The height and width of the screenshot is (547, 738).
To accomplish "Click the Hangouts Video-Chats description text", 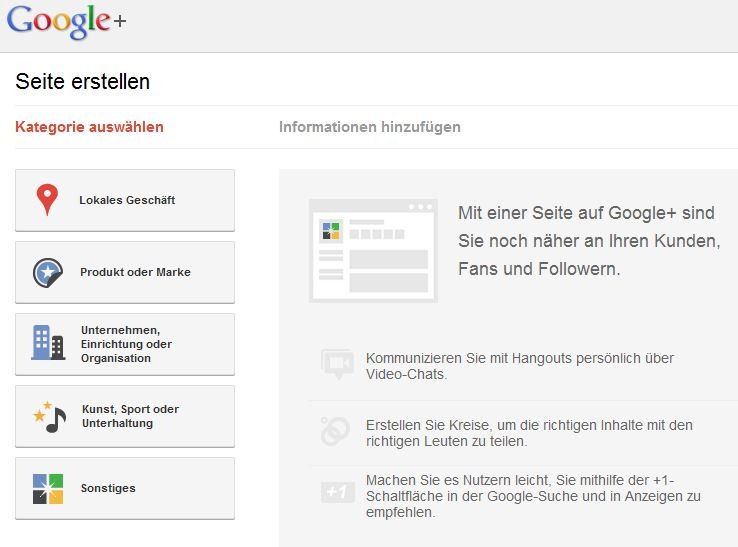I will point(519,366).
